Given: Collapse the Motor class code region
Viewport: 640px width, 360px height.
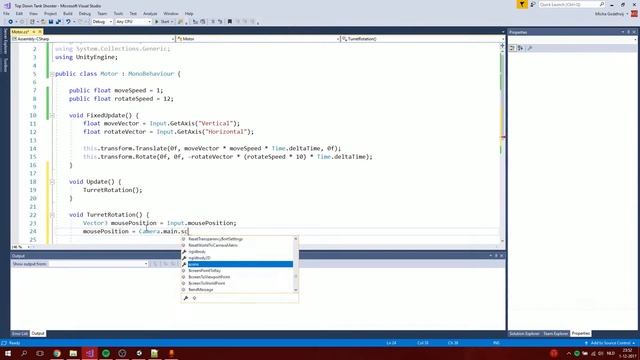Looking at the screenshot, I should coord(52,74).
